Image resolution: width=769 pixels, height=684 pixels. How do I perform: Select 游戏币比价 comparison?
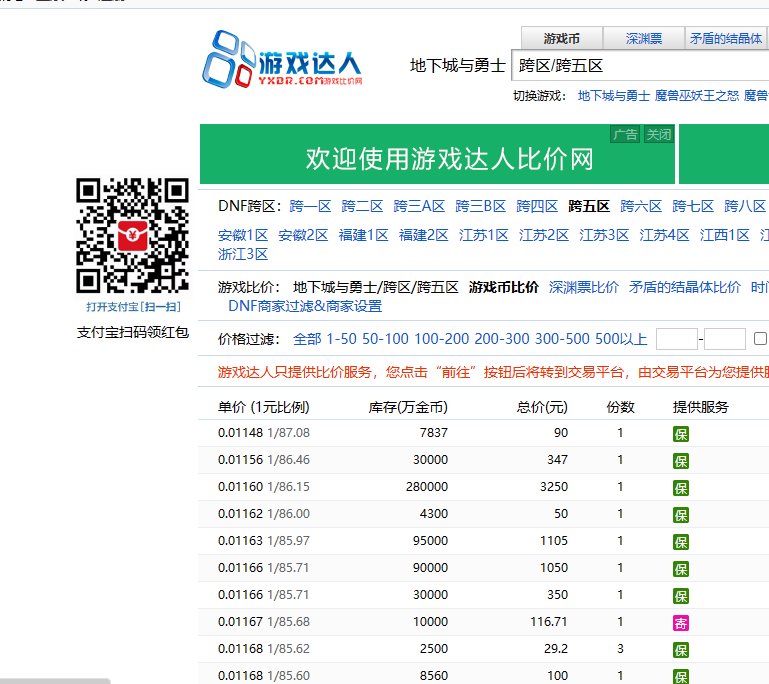click(x=504, y=287)
